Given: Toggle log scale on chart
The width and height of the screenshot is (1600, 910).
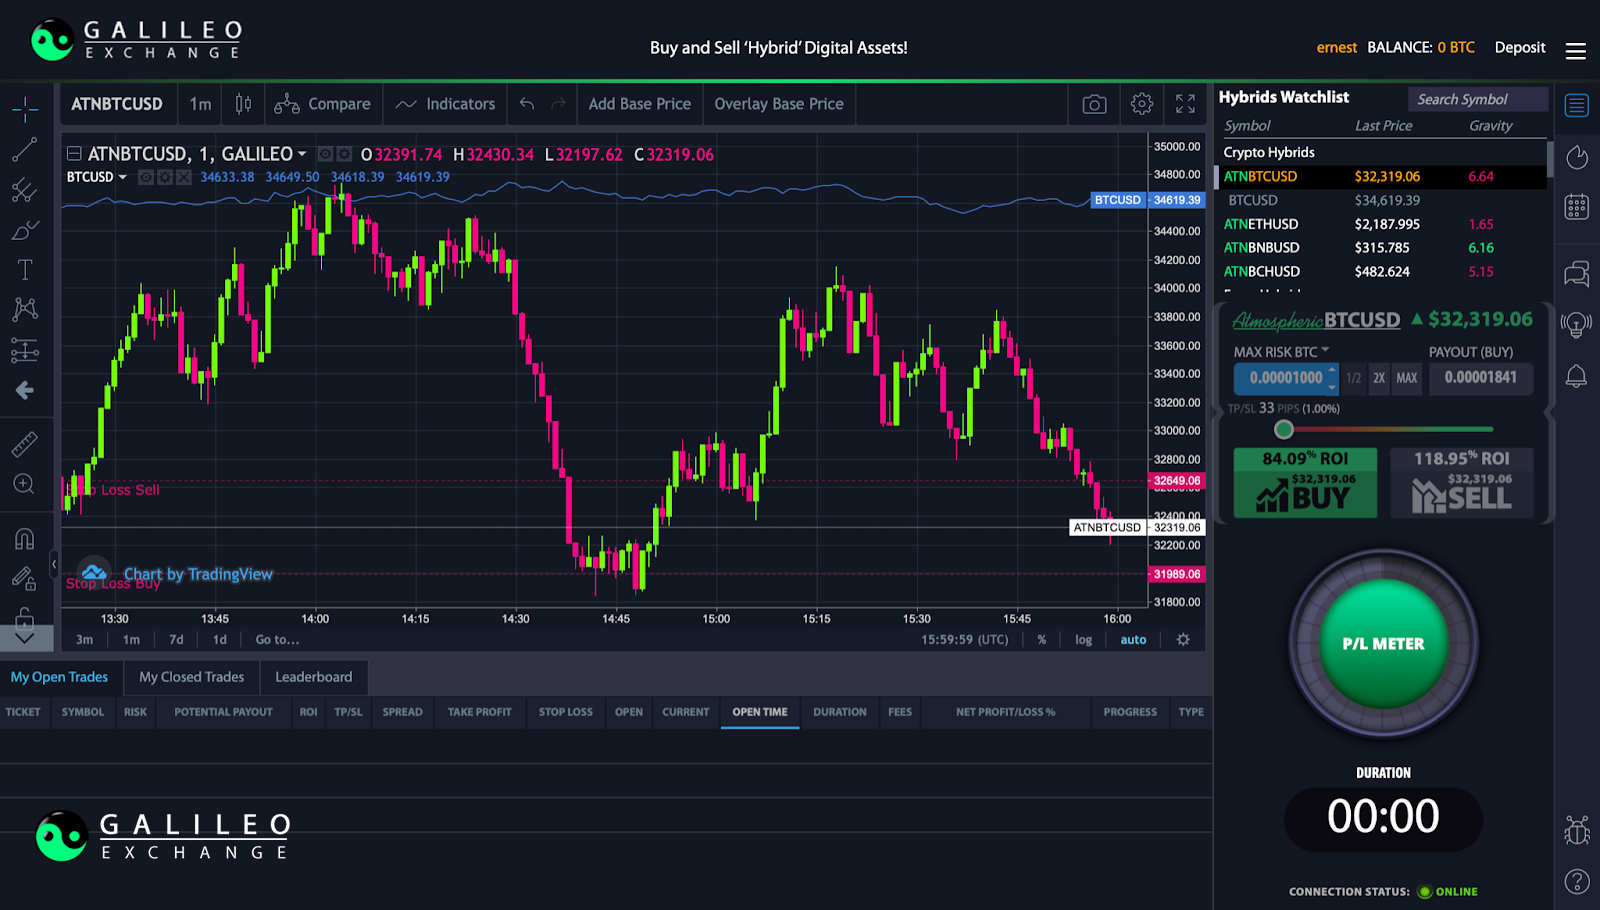Looking at the screenshot, I should [1083, 640].
